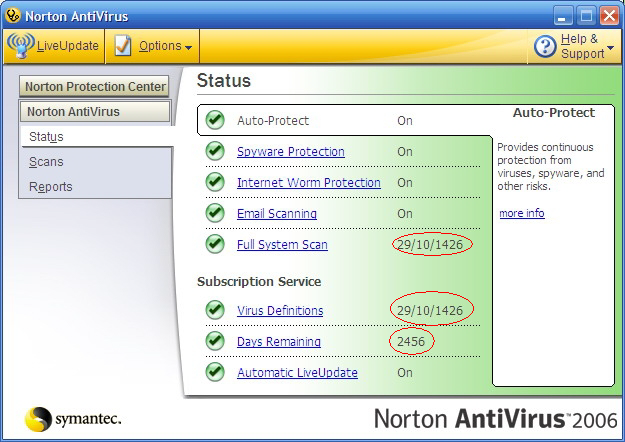The width and height of the screenshot is (625, 442).
Task: Open the Full System Scan link
Action: 282,245
